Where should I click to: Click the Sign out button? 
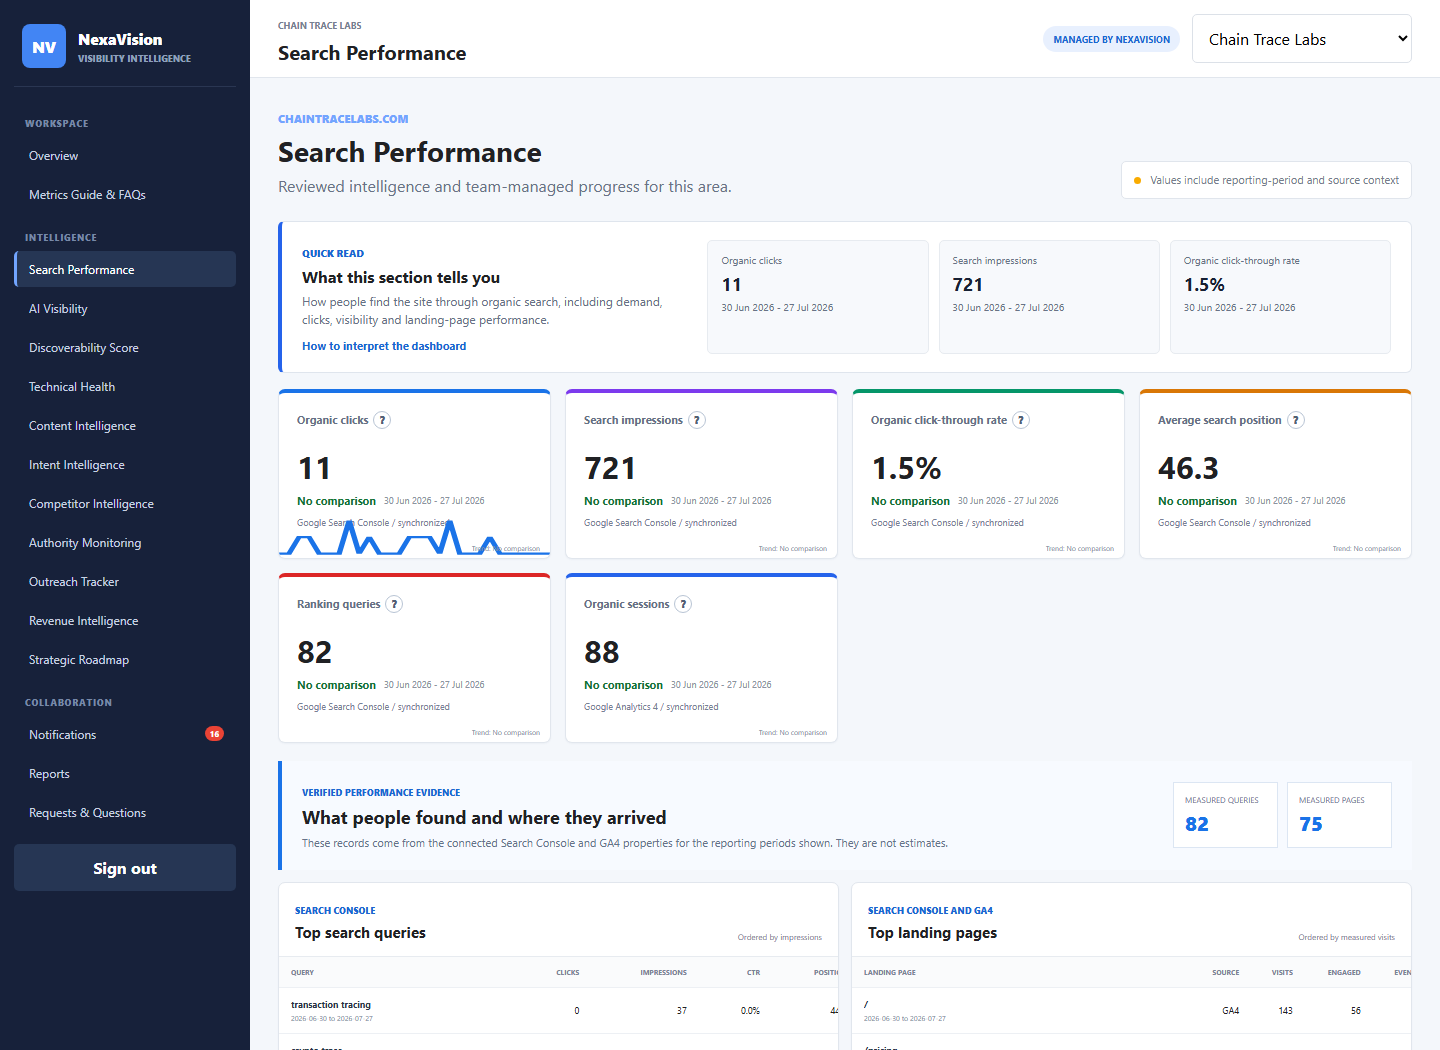(x=125, y=868)
